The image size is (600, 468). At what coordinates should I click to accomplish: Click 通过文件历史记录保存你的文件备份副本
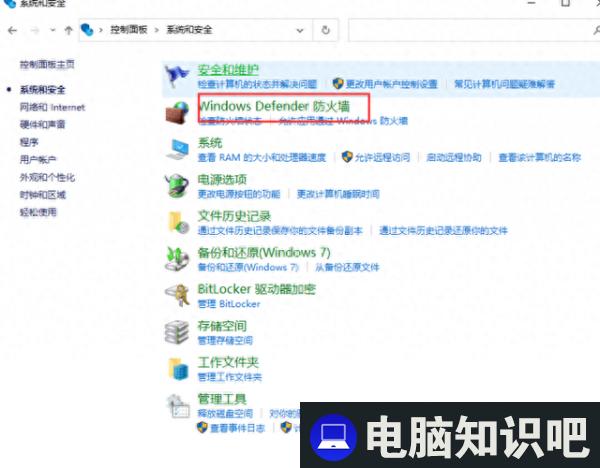tap(280, 230)
